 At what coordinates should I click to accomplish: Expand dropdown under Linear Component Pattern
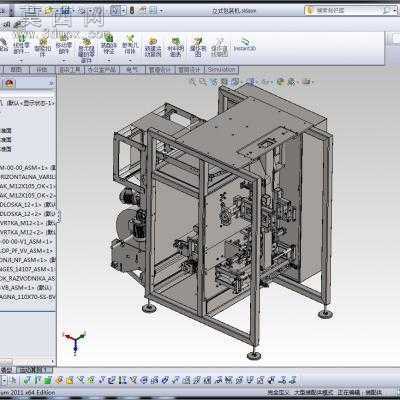click(x=21, y=61)
